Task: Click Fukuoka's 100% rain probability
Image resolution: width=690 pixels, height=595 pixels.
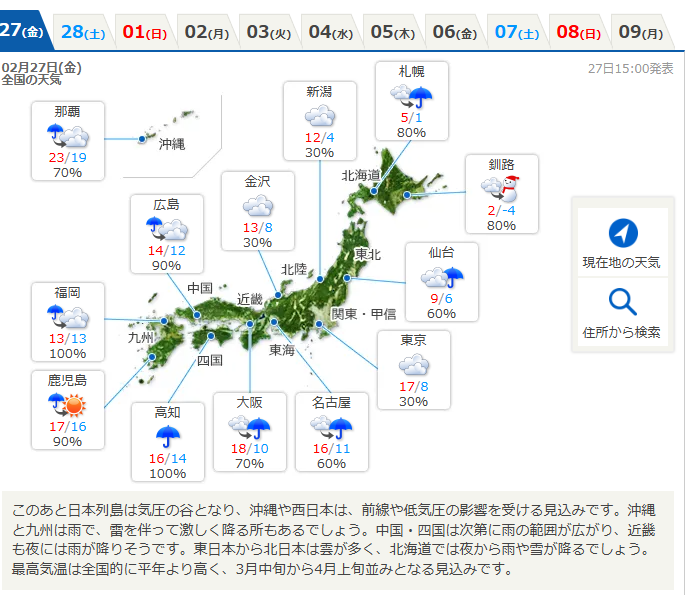Action: 68,353
